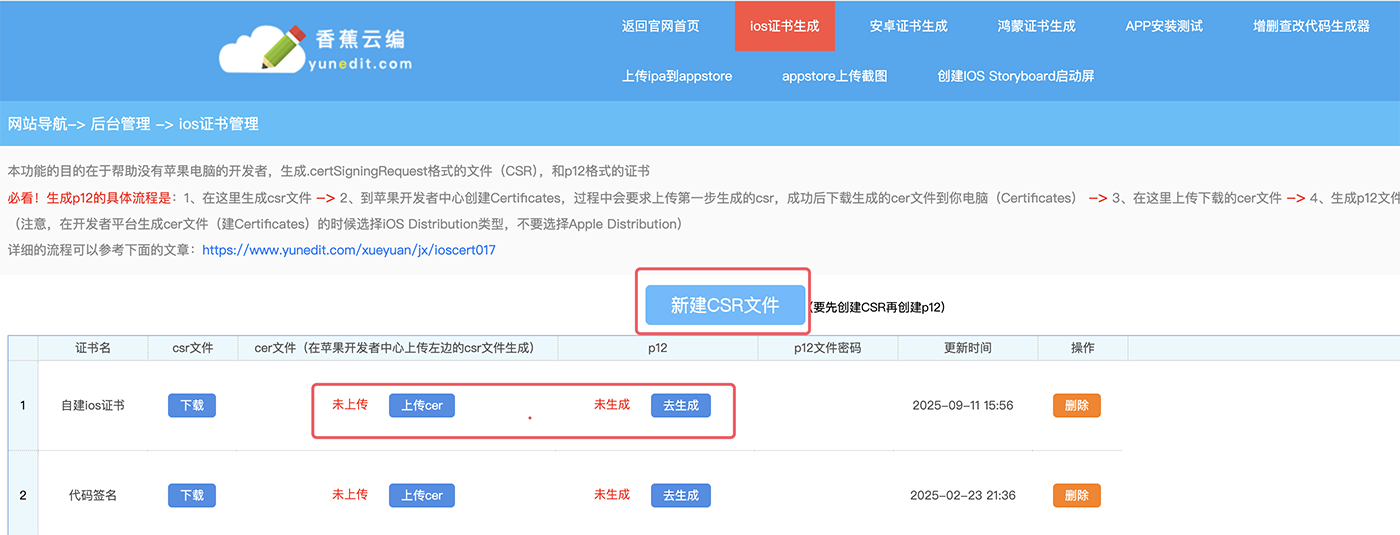
Task: Open the APP安装测试 menu item
Action: point(1164,26)
